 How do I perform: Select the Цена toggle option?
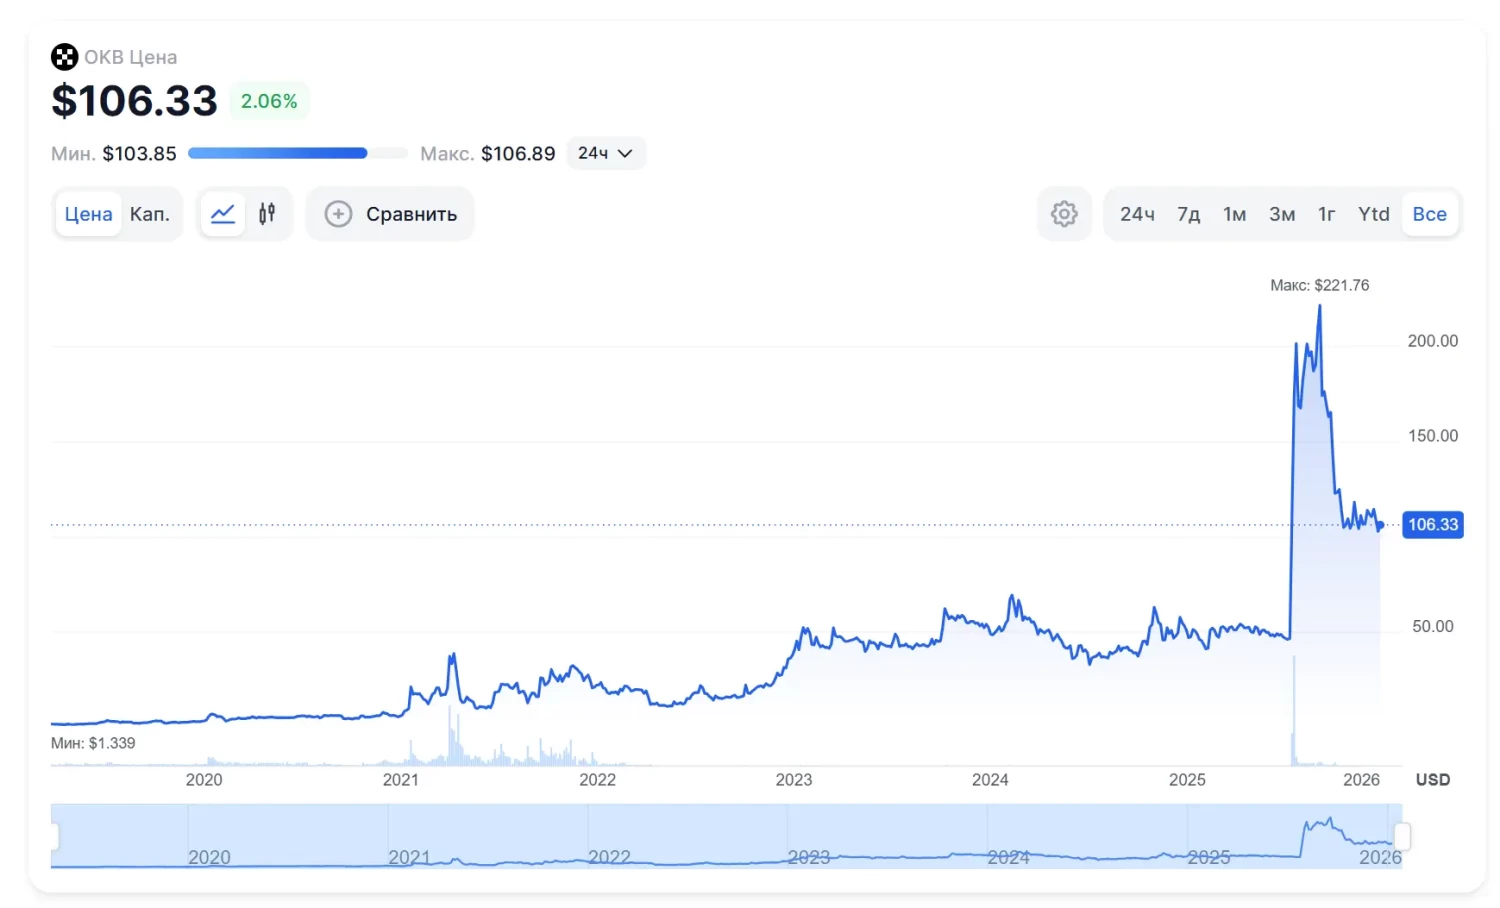point(88,214)
